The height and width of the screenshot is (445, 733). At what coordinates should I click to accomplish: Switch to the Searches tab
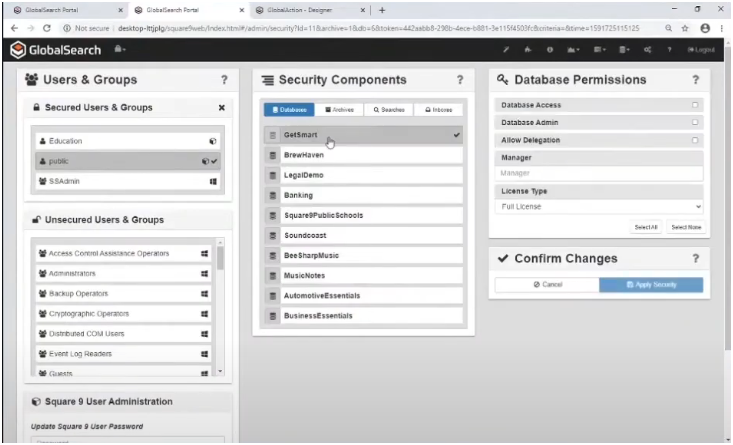coord(387,109)
